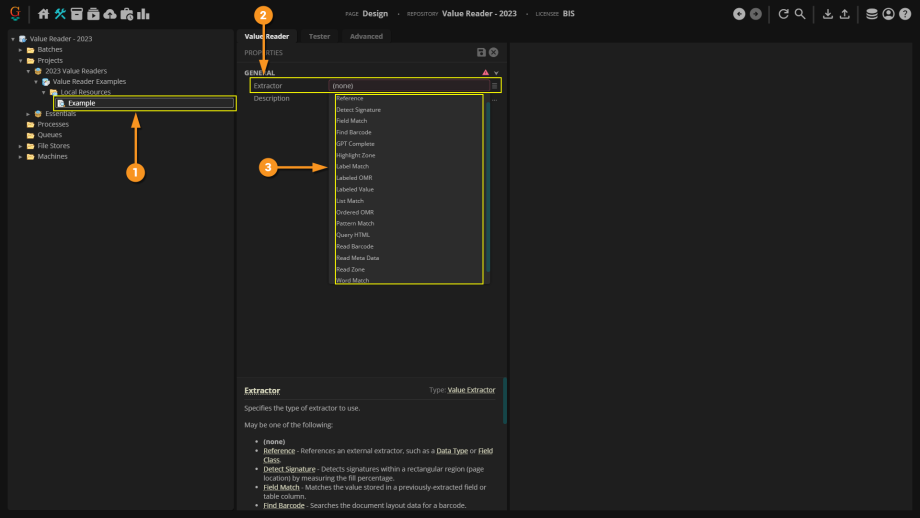
Task: Click the Cancel X icon in Properties
Action: [x=493, y=52]
